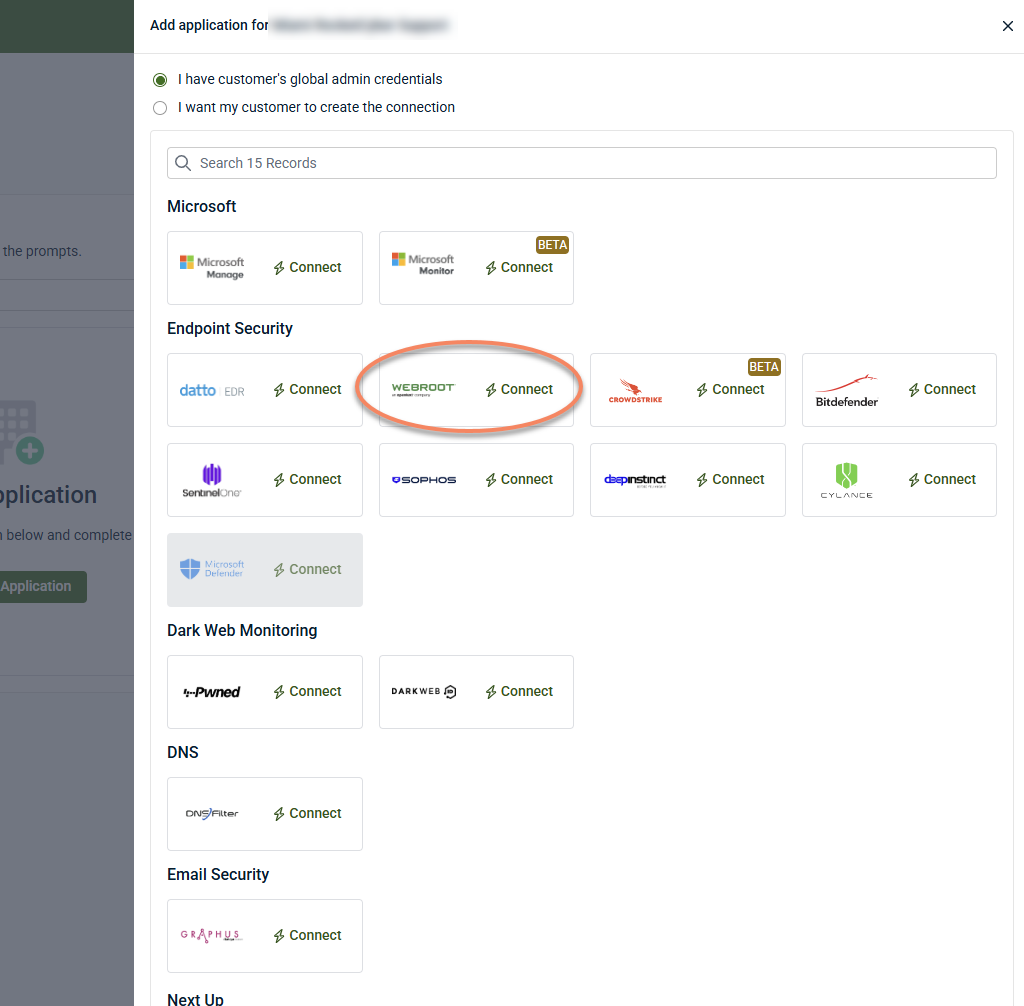Connect the Pwned dark web application

[307, 692]
